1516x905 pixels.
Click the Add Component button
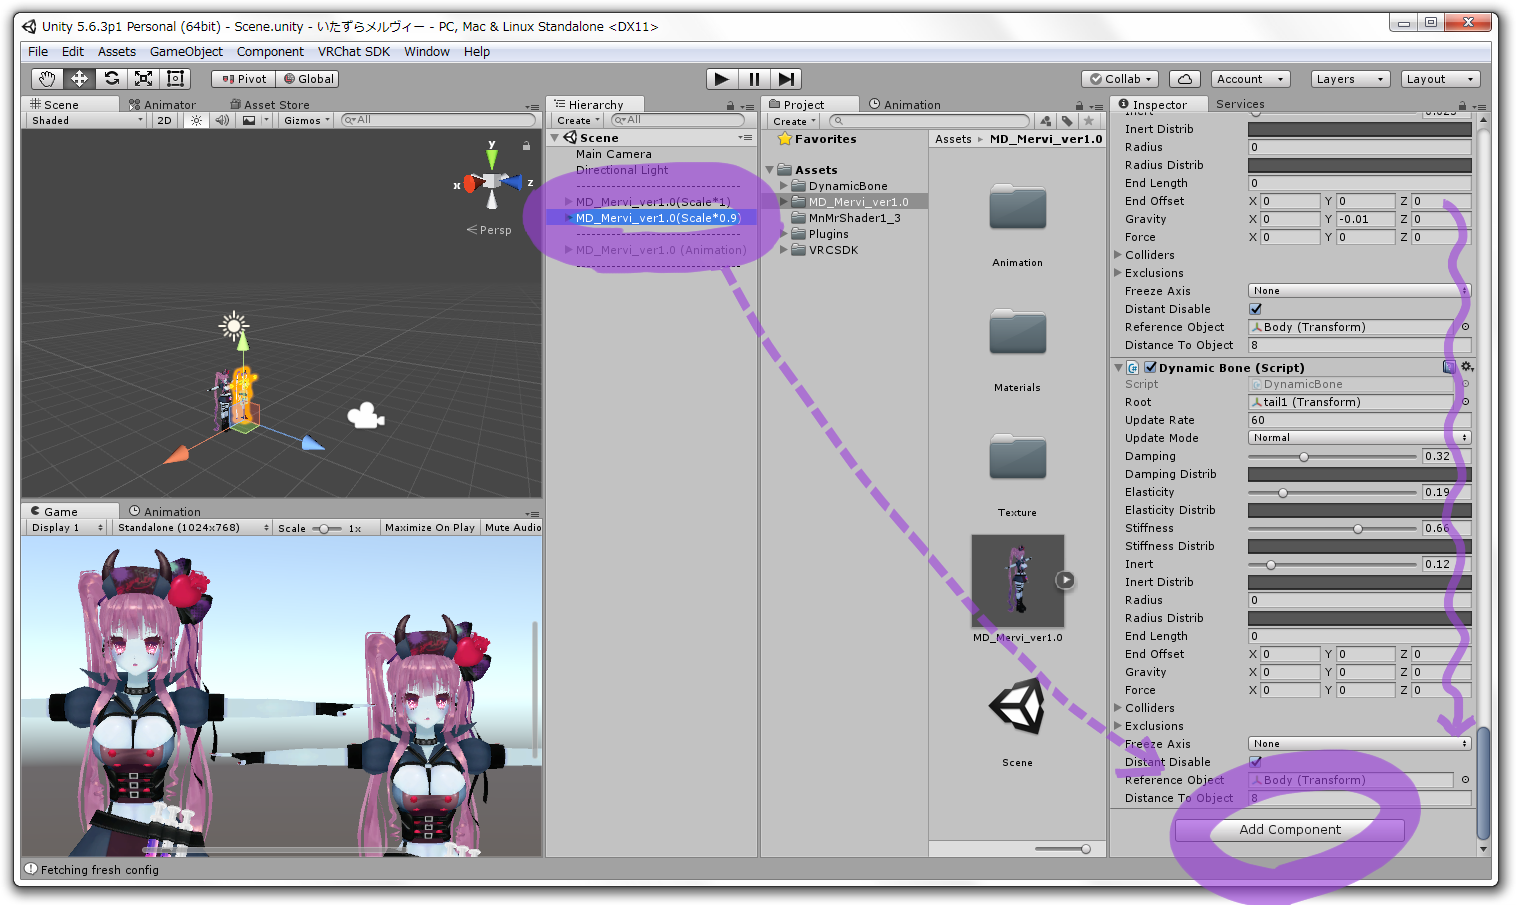pos(1290,830)
